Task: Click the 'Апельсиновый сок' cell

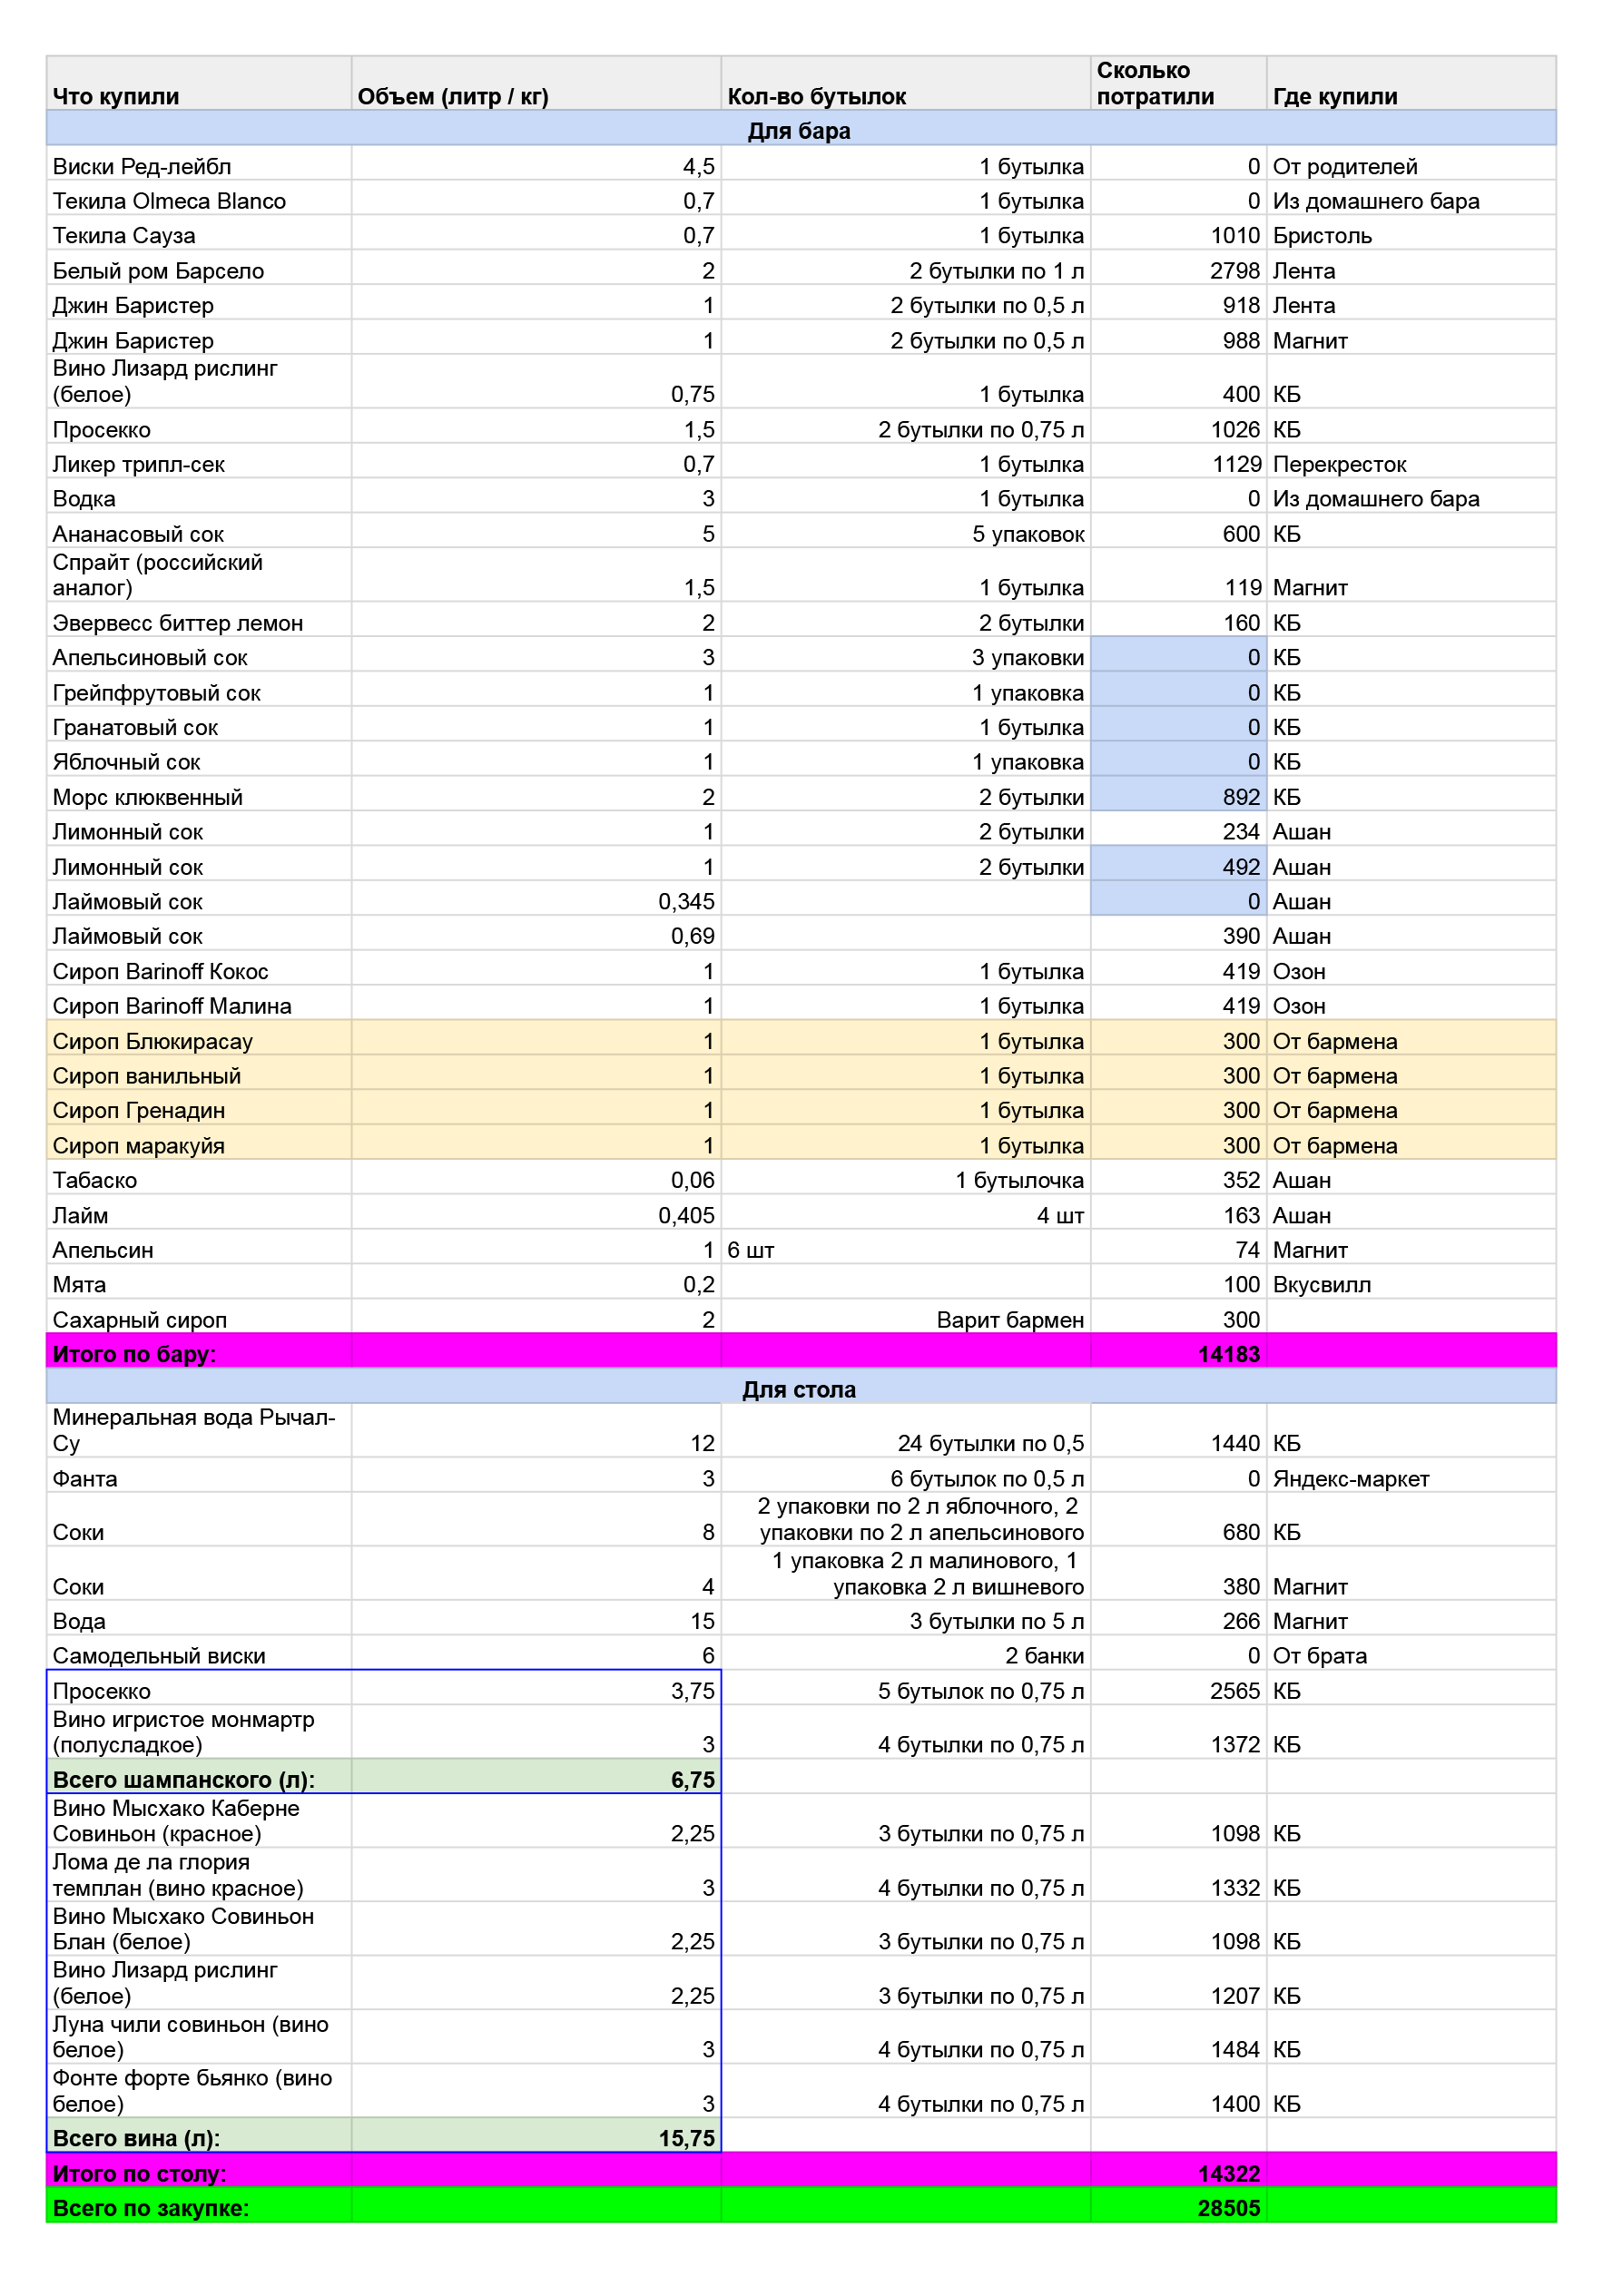Action: pos(199,655)
